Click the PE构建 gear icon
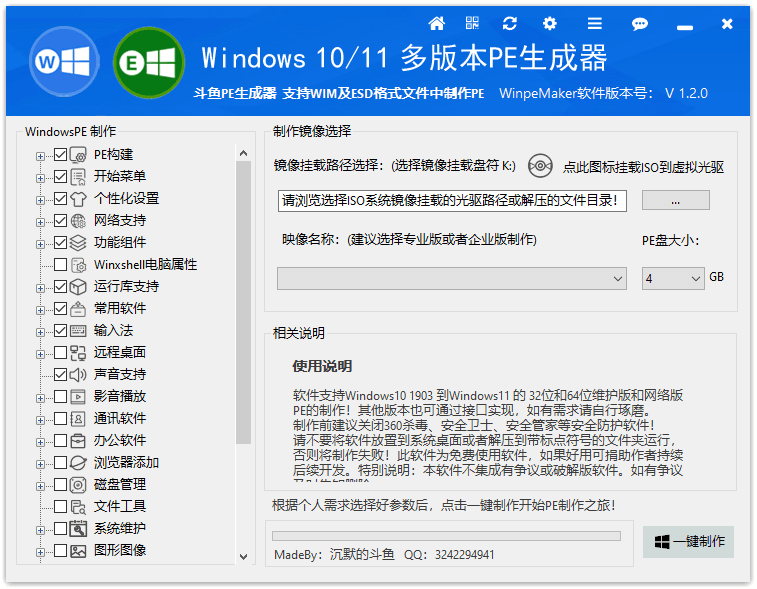The height and width of the screenshot is (589, 757). pos(78,155)
